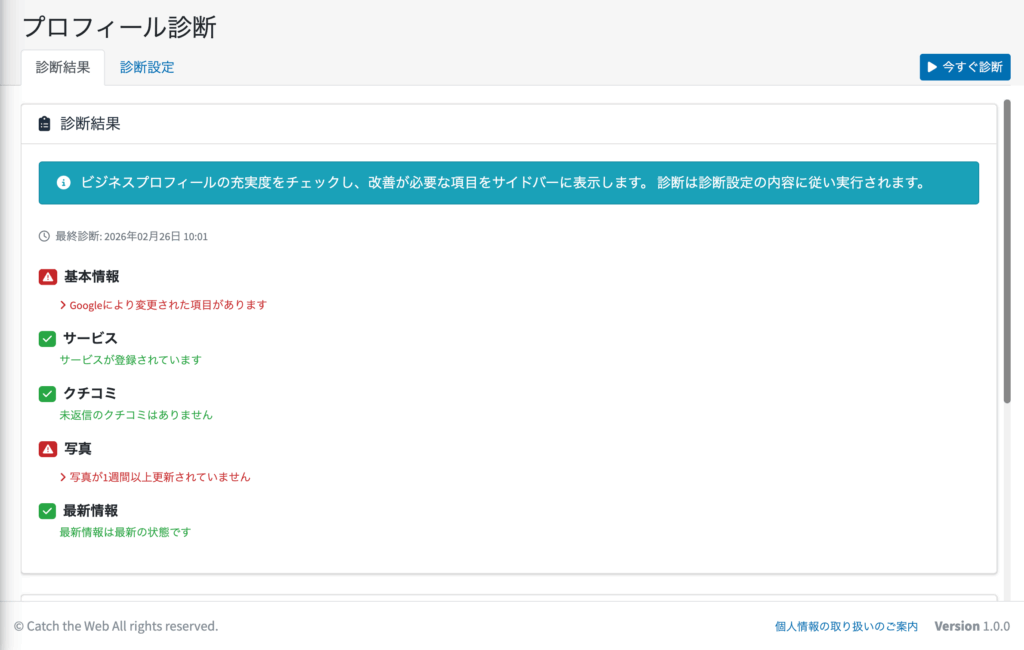Click the clipboard icon in 診断結果 header
This screenshot has height=650, width=1024.
point(44,124)
